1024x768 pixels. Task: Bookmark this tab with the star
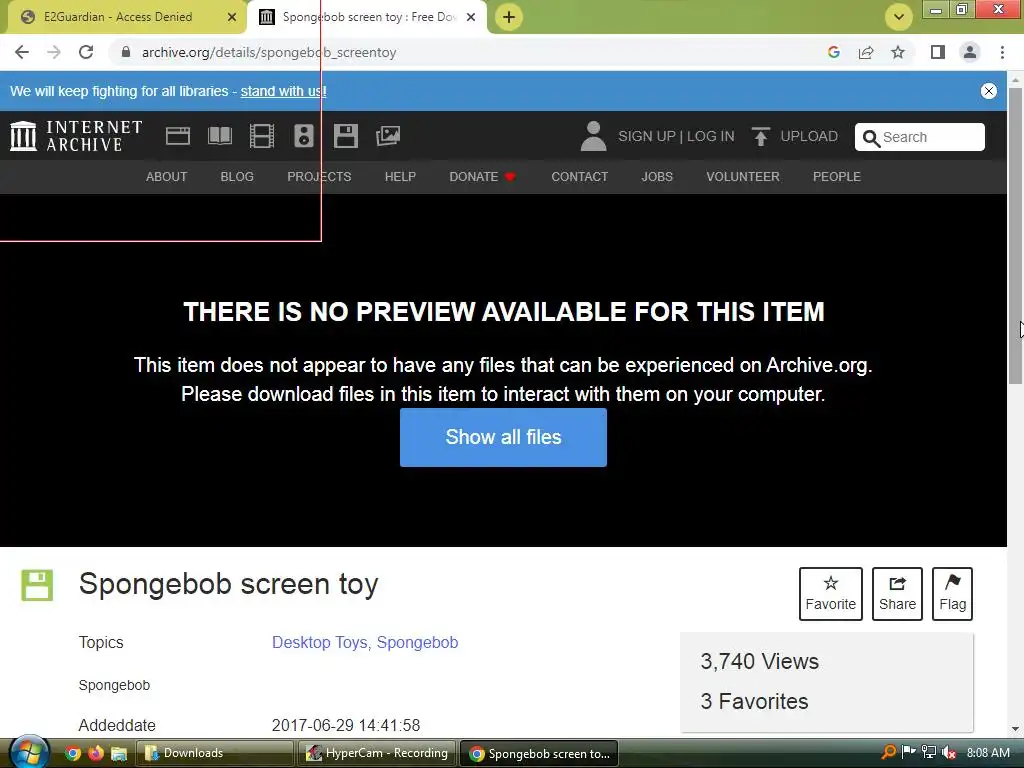click(x=898, y=52)
